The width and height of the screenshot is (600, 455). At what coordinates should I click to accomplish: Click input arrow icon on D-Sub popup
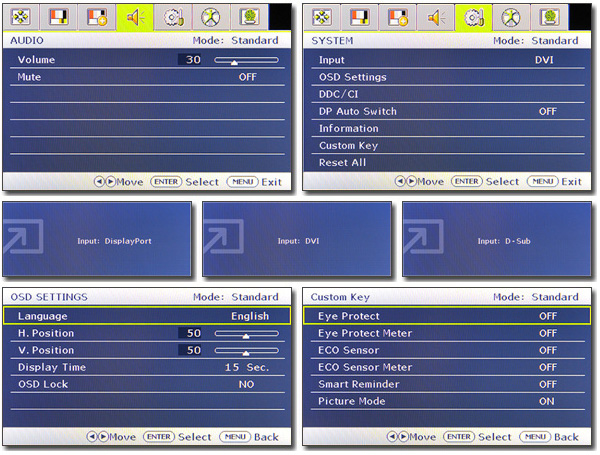click(424, 236)
